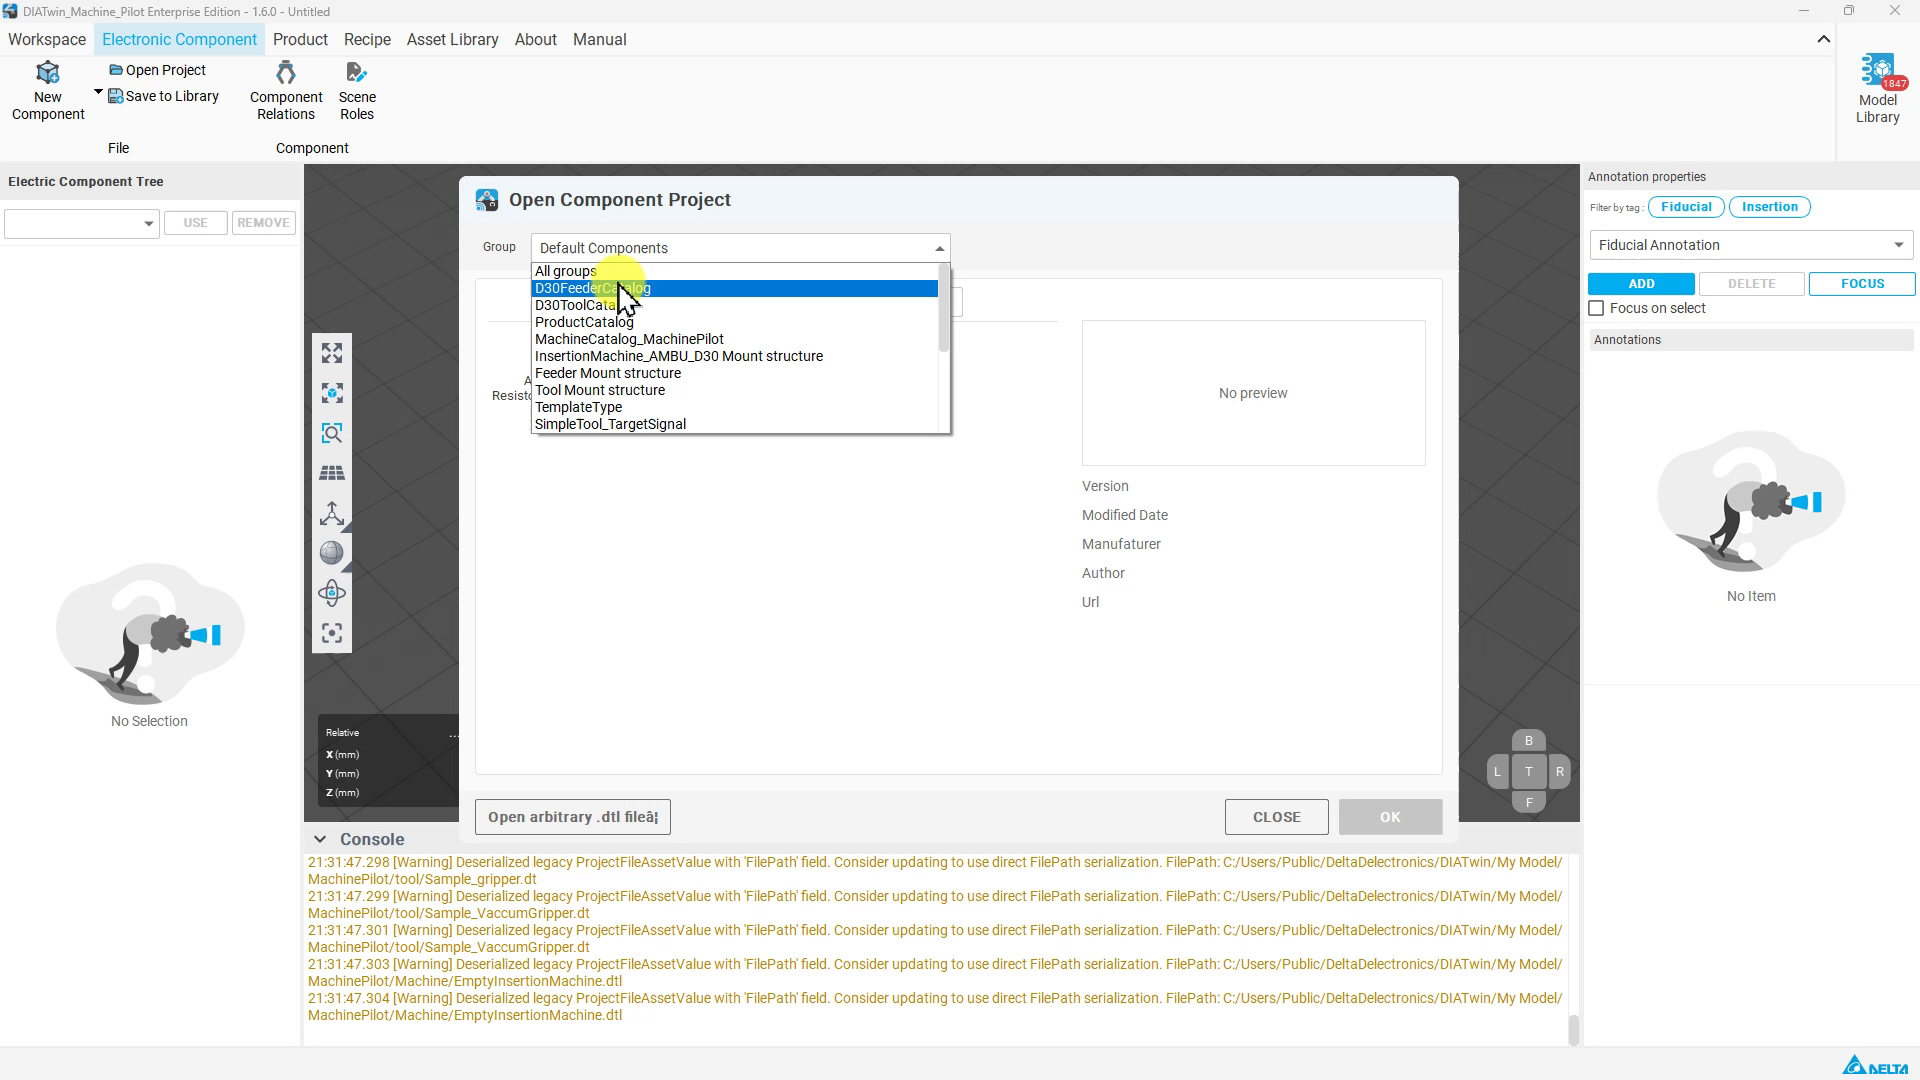Viewport: 1920px width, 1080px height.
Task: Click the New Component icon
Action: click(48, 73)
